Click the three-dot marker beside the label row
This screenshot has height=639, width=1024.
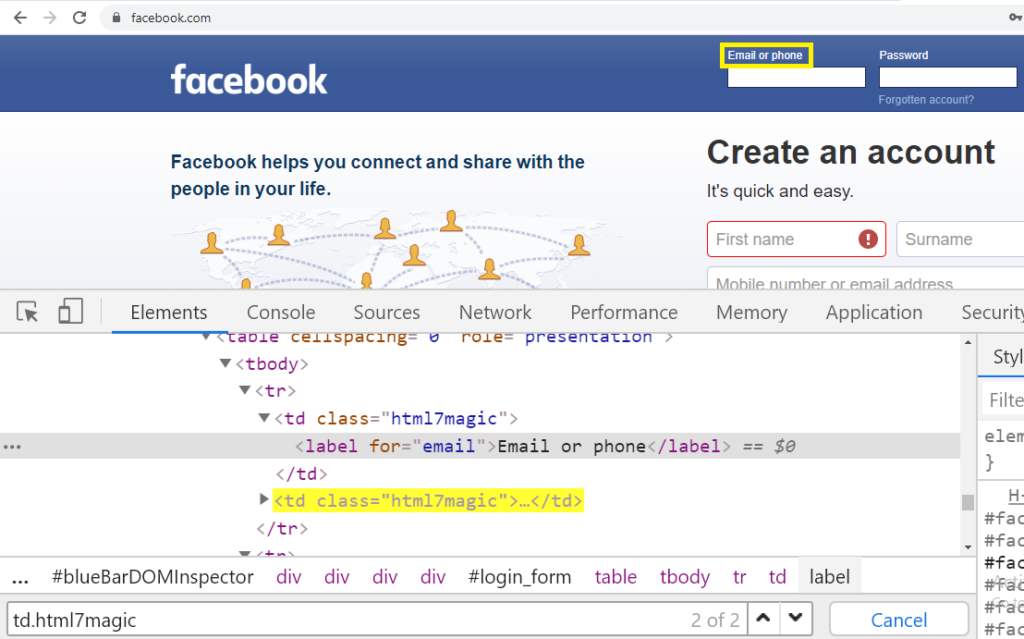[x=12, y=447]
